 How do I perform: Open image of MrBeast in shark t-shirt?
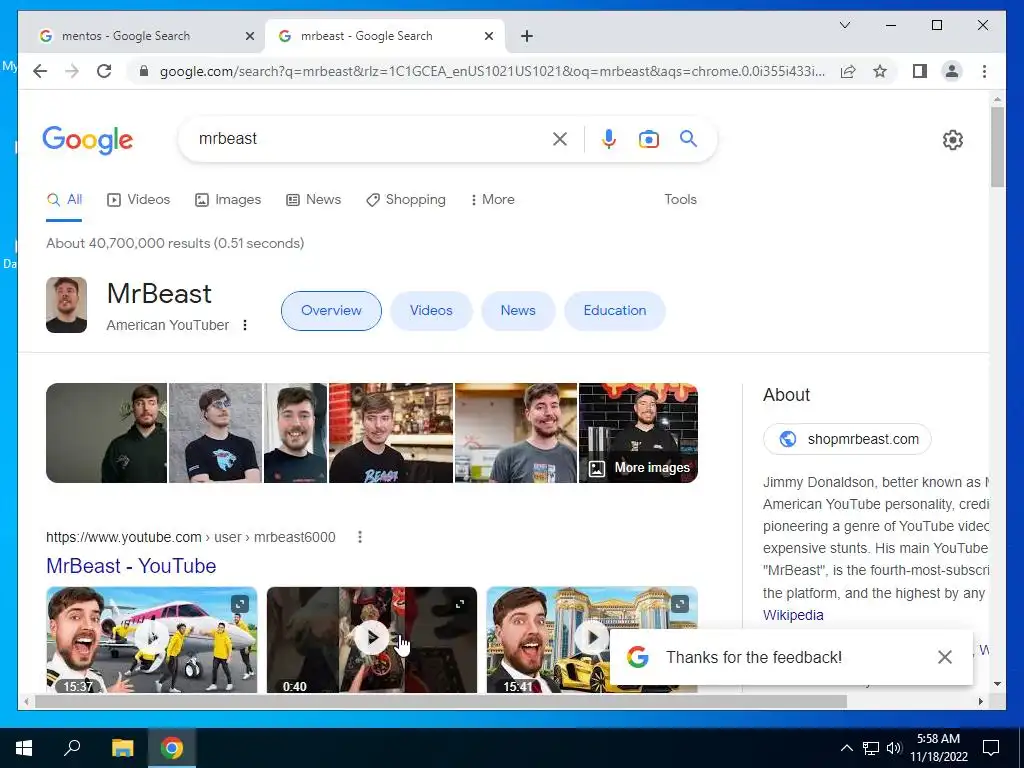click(x=215, y=433)
